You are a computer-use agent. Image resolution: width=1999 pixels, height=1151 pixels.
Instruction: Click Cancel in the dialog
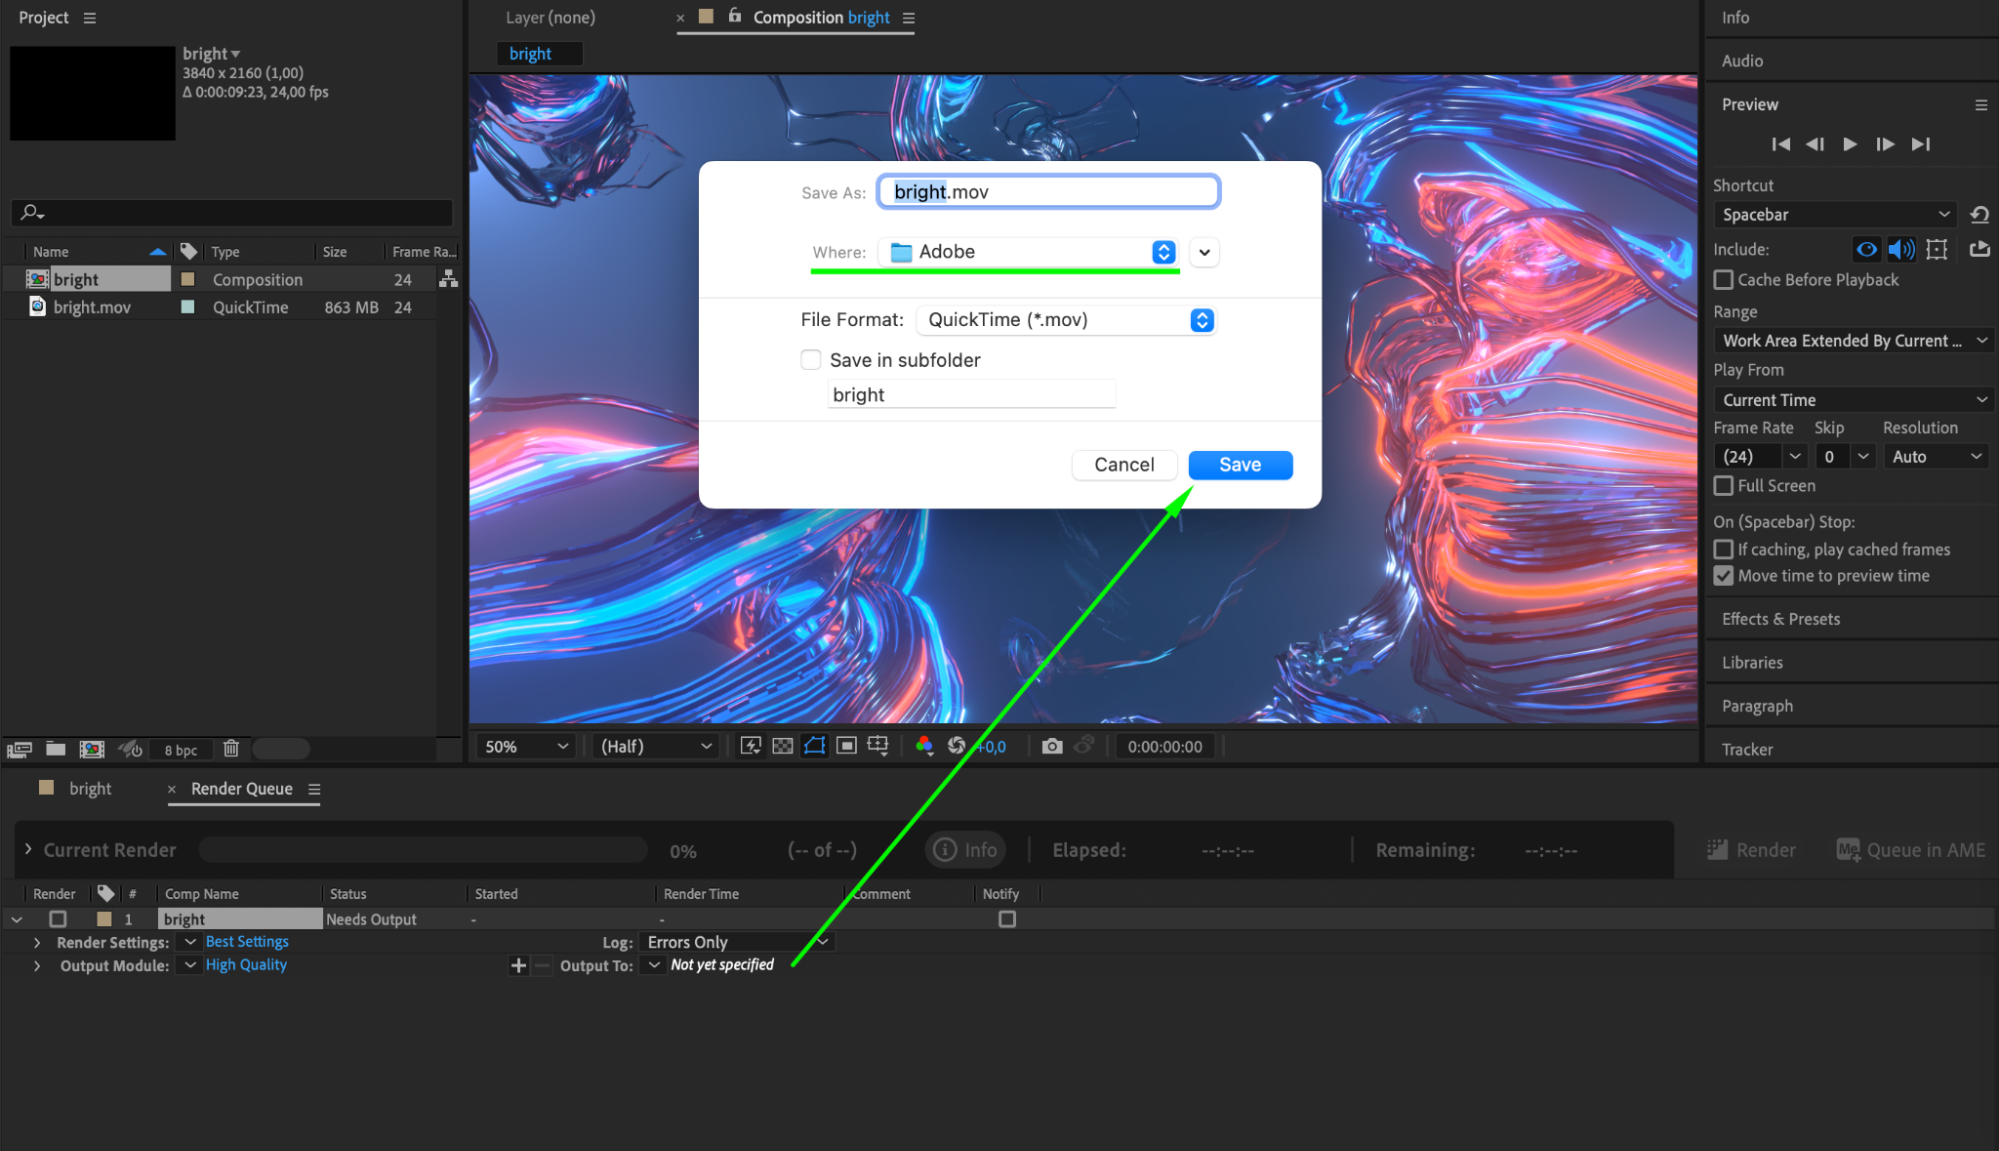tap(1124, 465)
